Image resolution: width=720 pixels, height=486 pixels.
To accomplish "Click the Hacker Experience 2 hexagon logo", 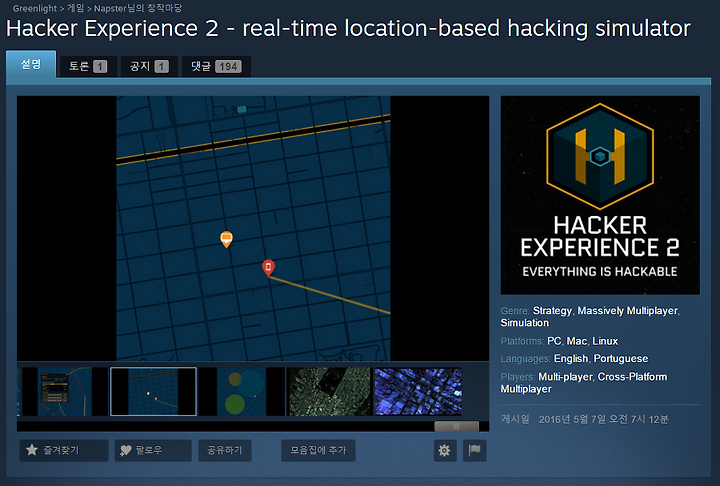I will click(600, 157).
